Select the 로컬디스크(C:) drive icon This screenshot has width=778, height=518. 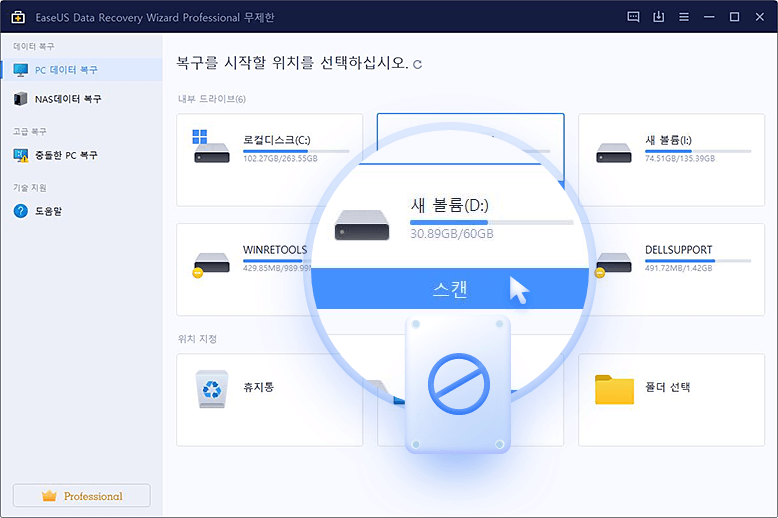[x=210, y=146]
